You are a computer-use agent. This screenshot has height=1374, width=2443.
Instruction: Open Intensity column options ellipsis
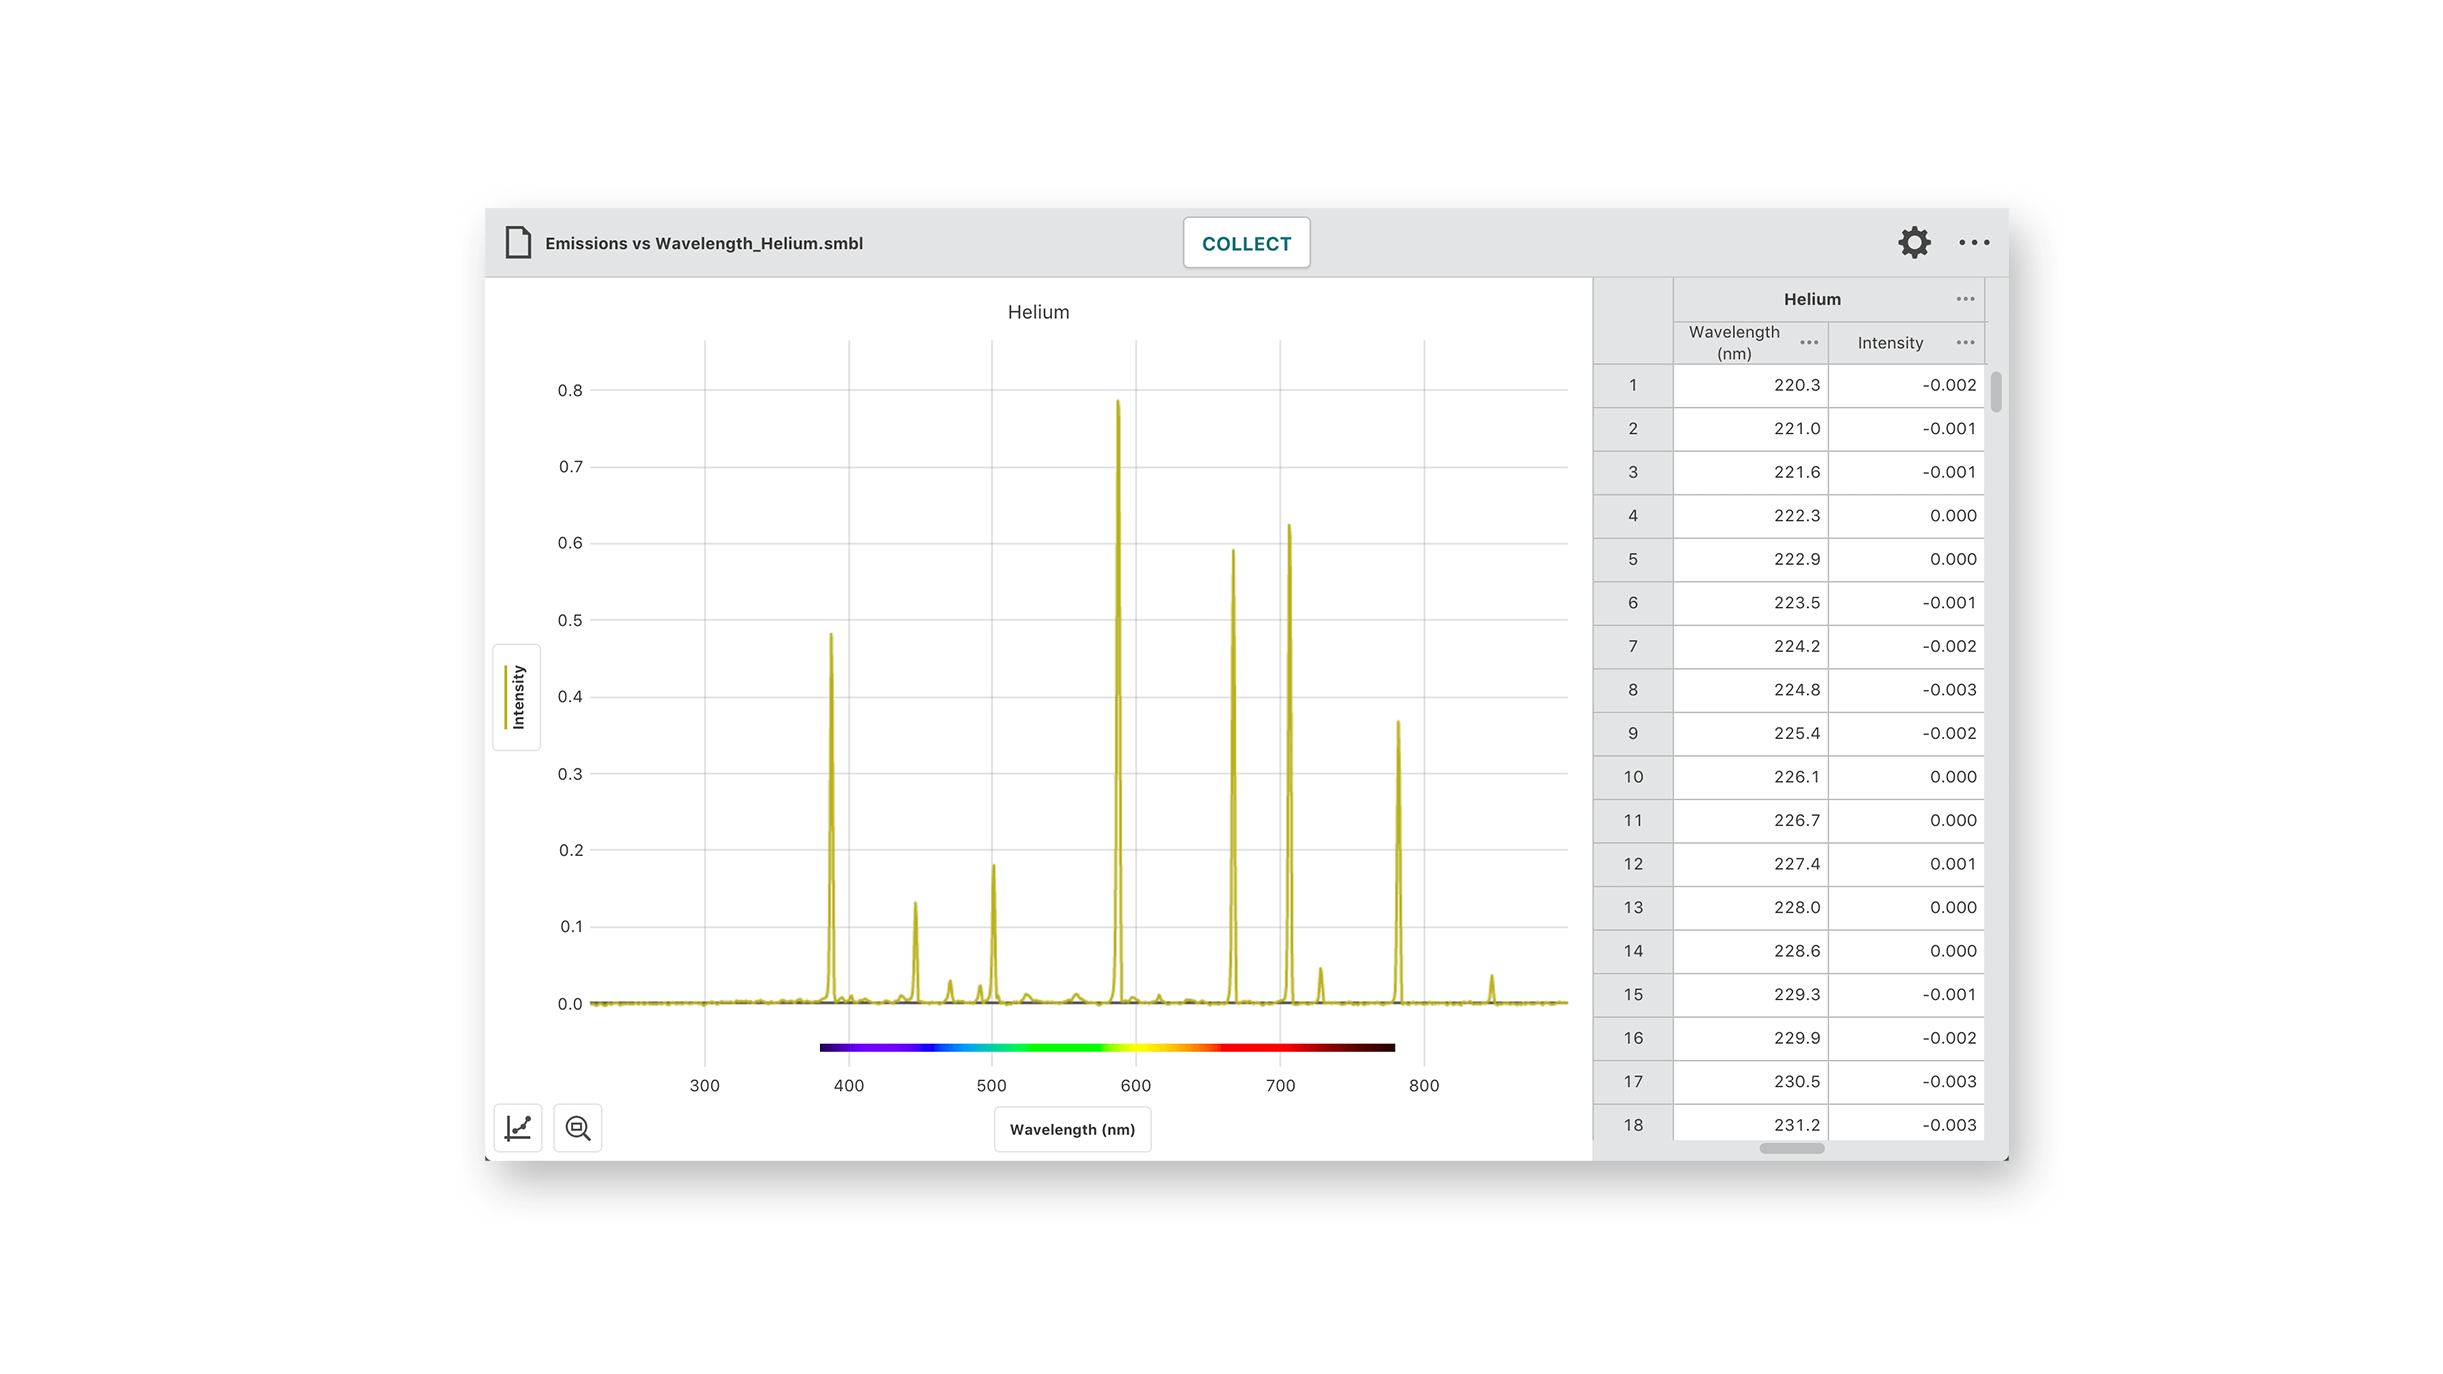pyautogui.click(x=1964, y=343)
